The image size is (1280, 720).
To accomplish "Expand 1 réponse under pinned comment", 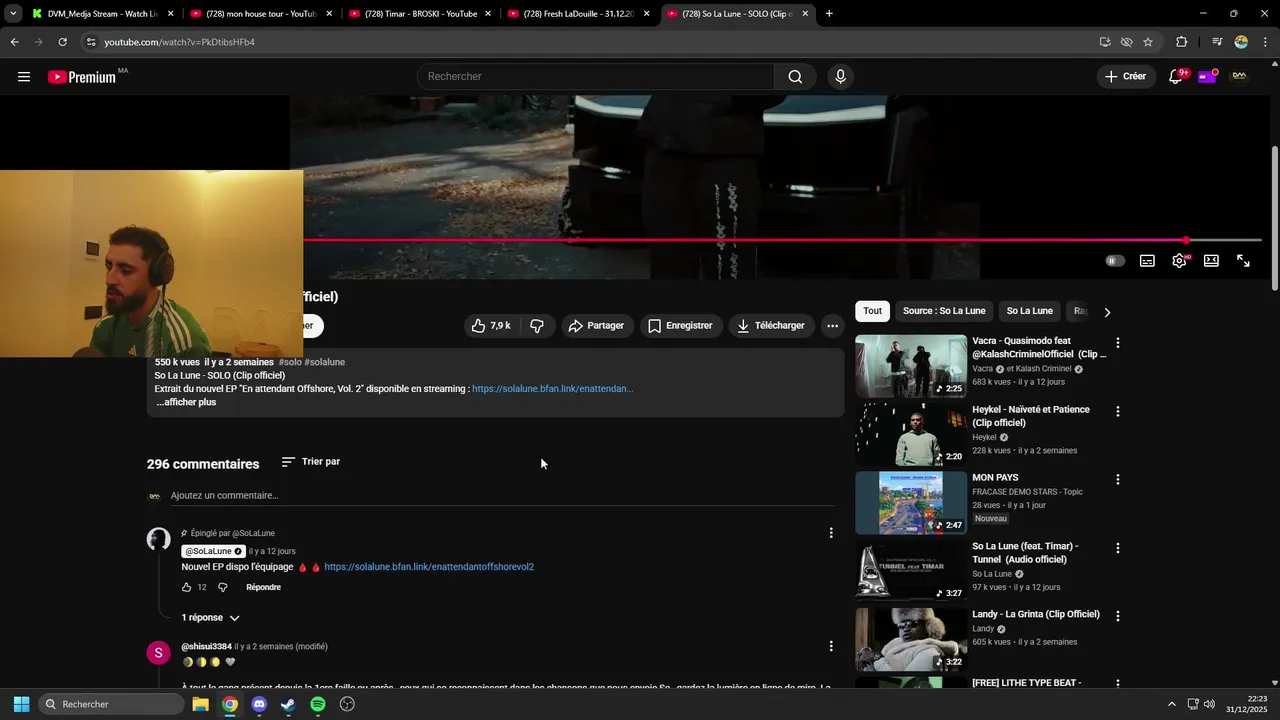I will click(x=211, y=618).
